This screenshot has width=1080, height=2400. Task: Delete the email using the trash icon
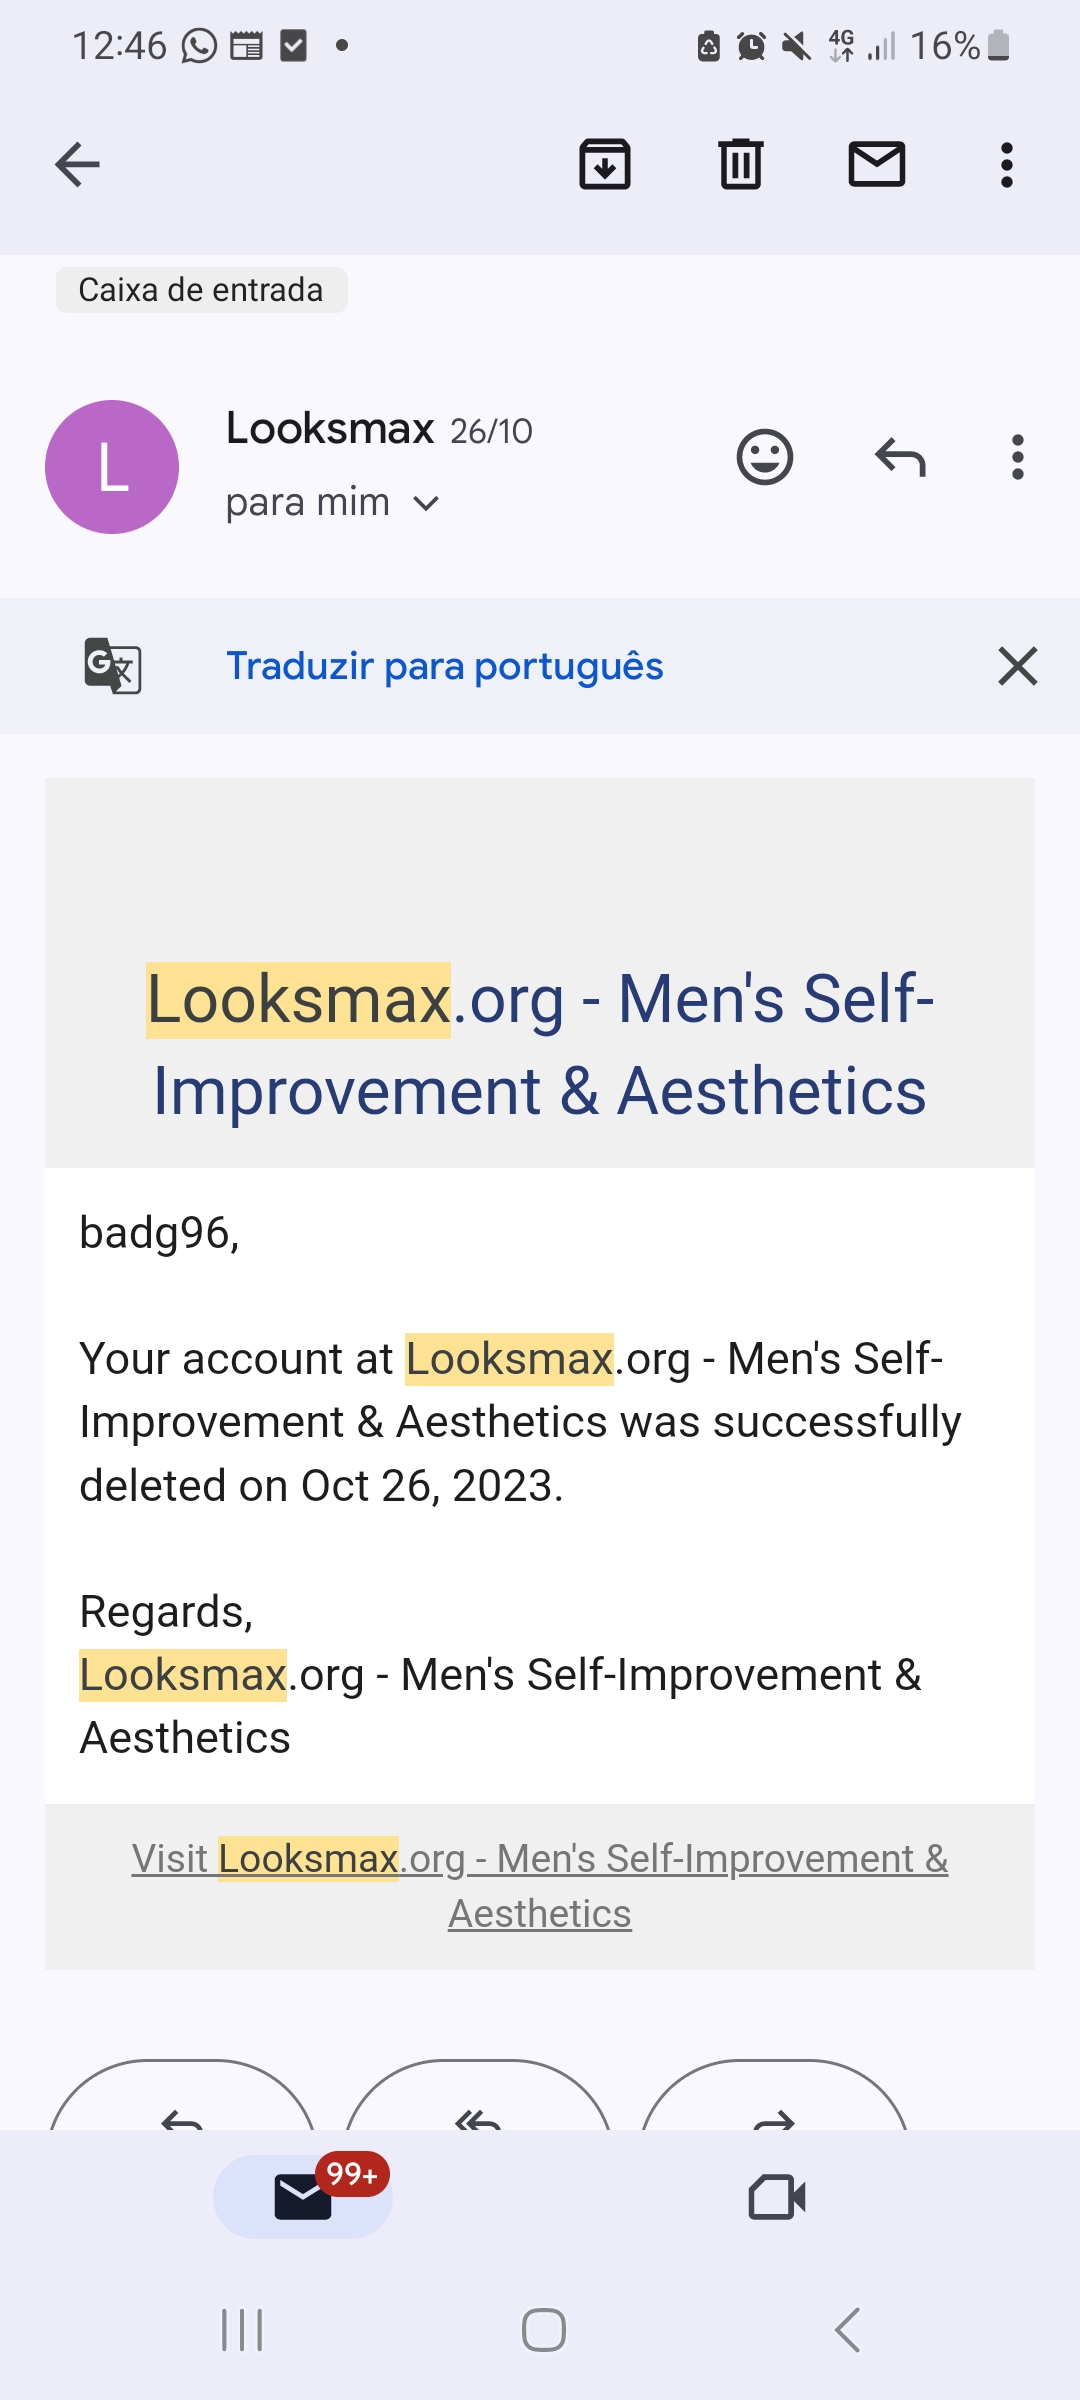point(741,165)
